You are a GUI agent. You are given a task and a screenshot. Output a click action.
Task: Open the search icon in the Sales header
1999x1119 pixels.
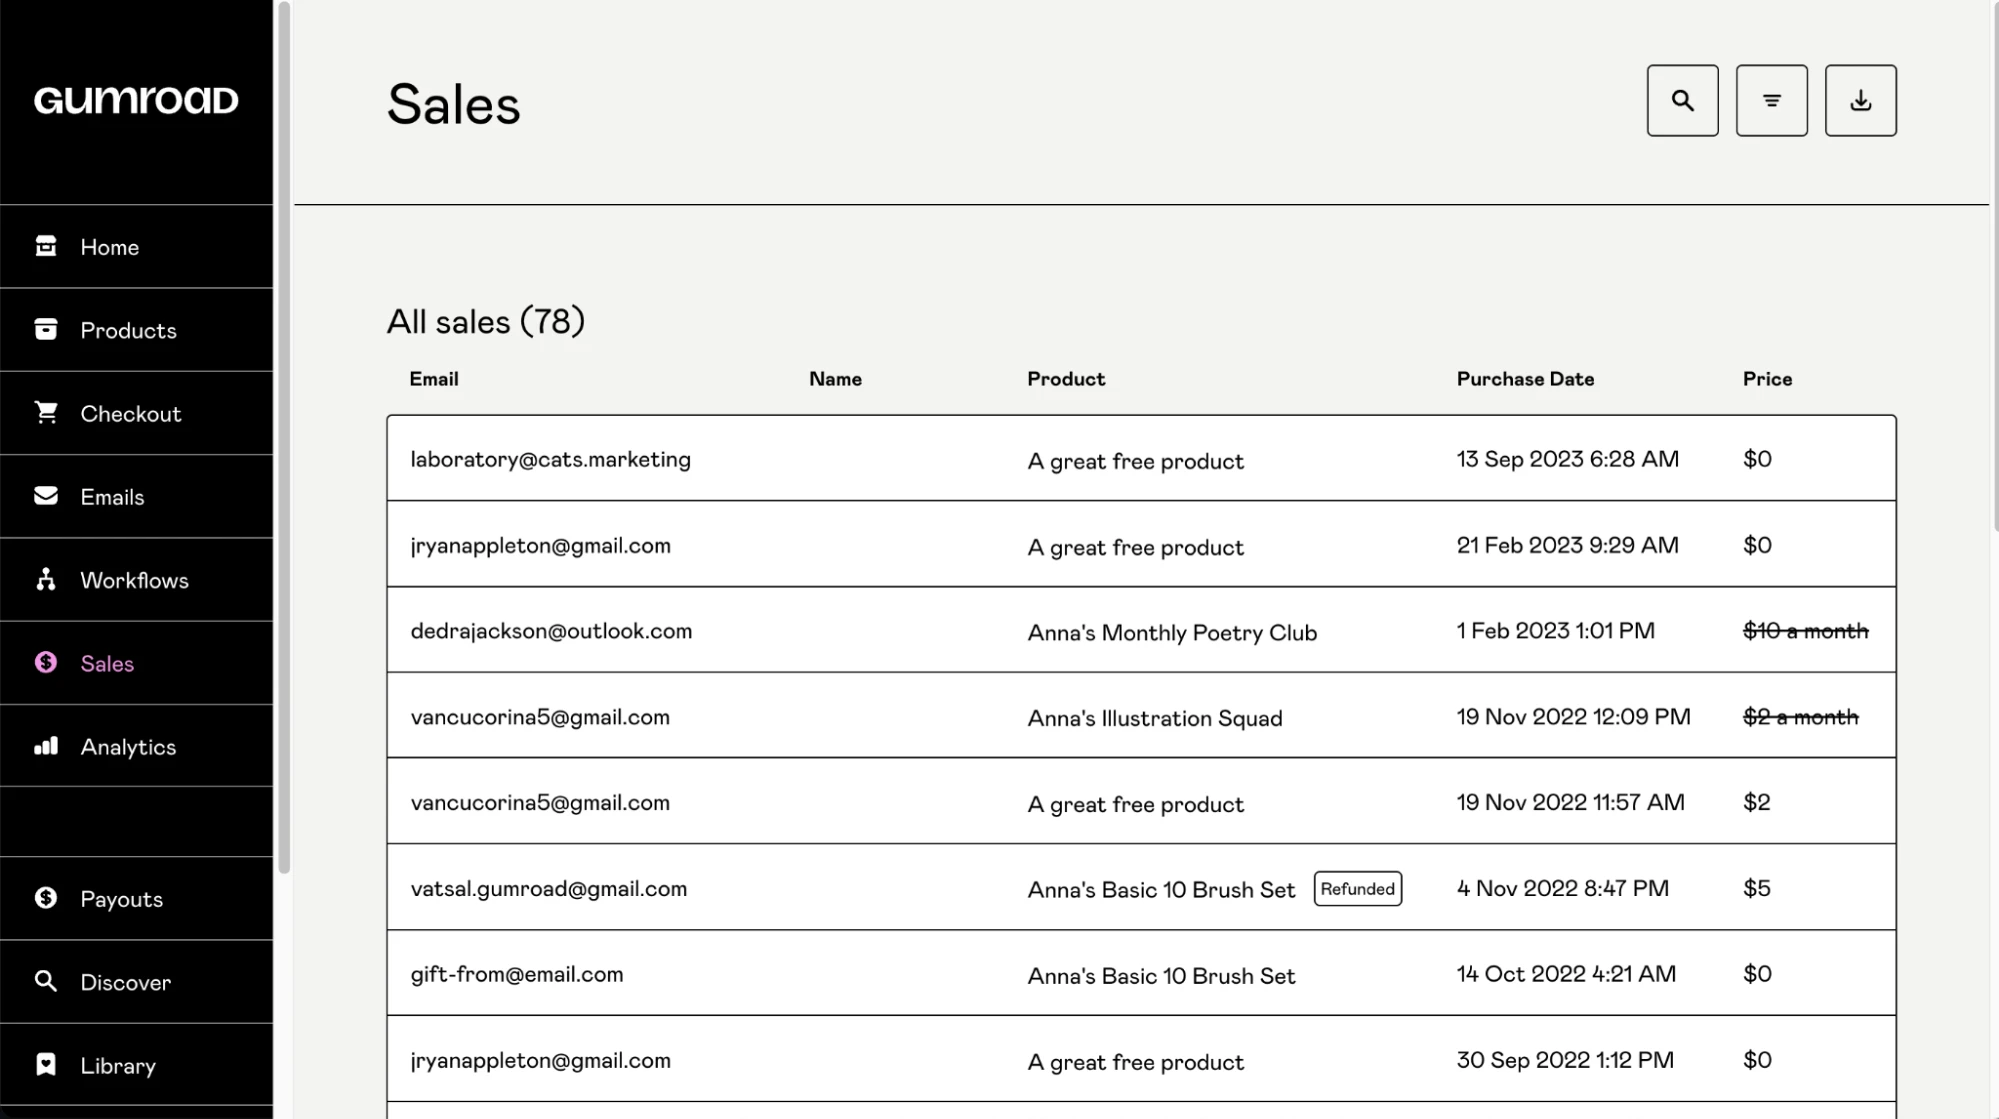pyautogui.click(x=1682, y=100)
